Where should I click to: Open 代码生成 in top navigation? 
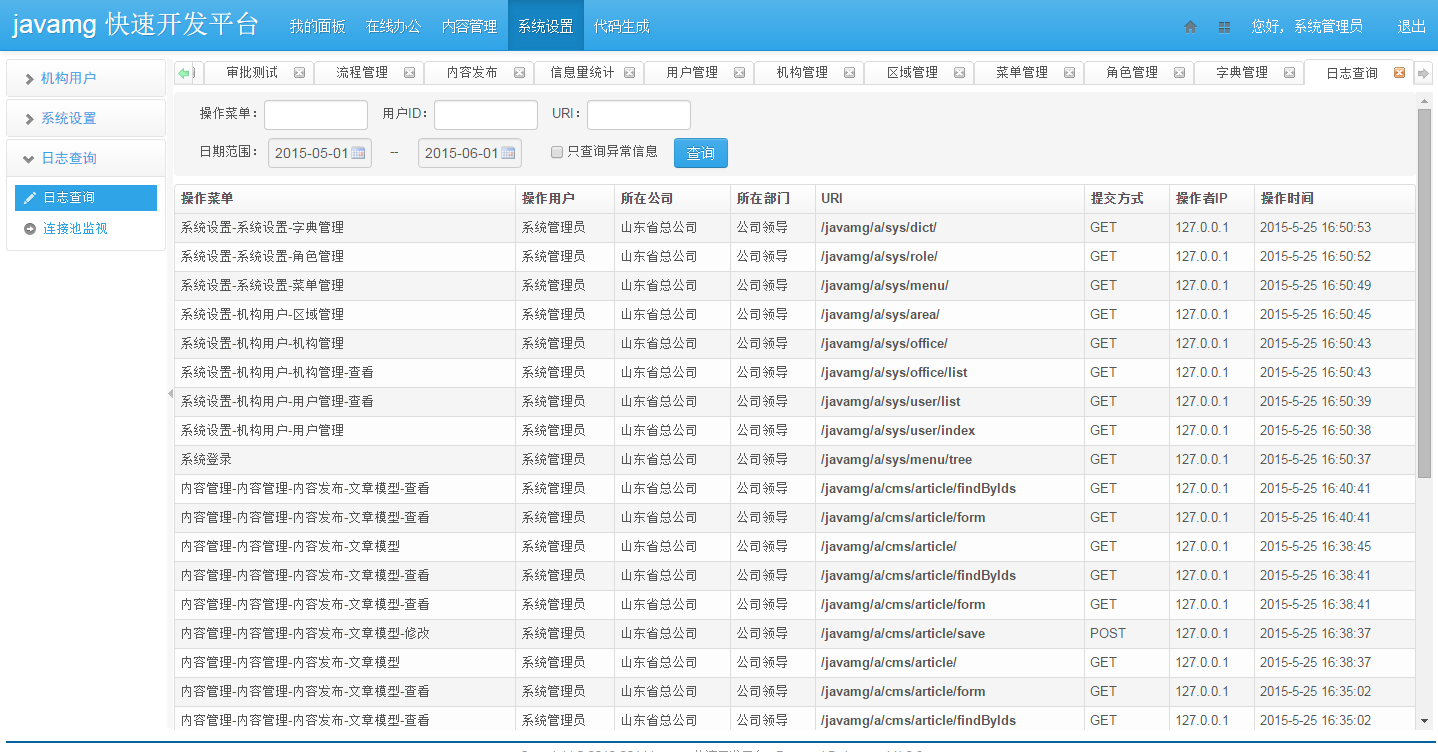[x=622, y=26]
